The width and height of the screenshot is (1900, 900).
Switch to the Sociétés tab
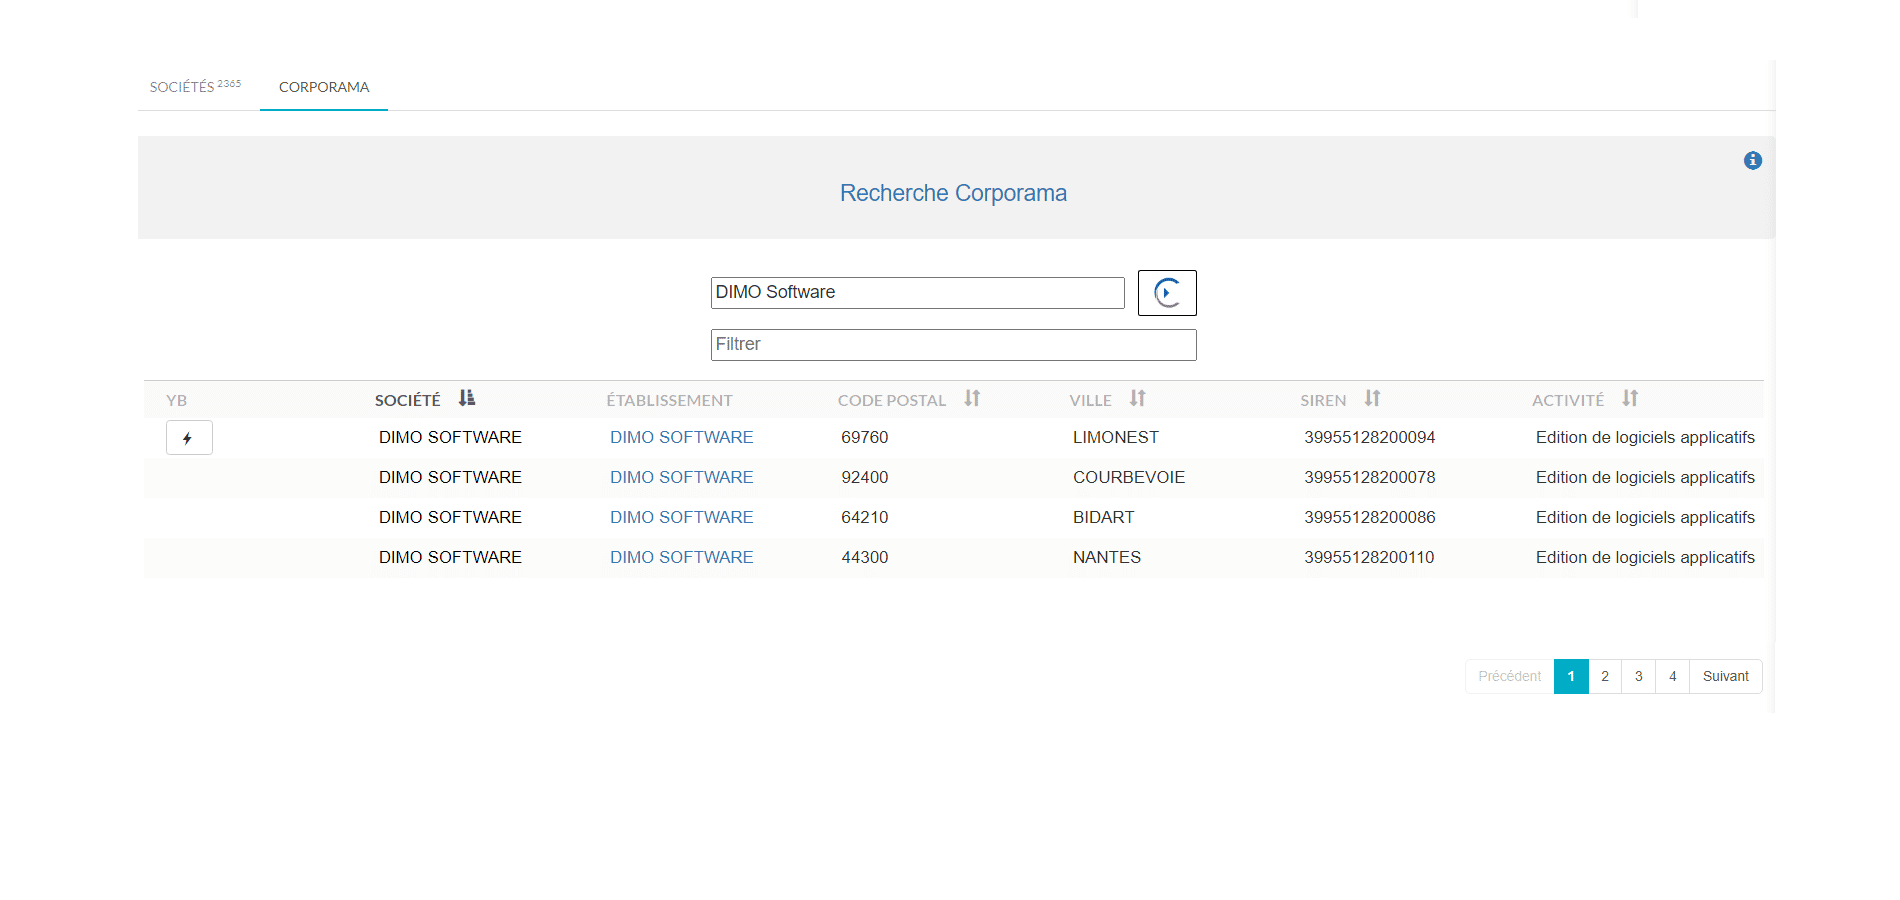coord(195,87)
